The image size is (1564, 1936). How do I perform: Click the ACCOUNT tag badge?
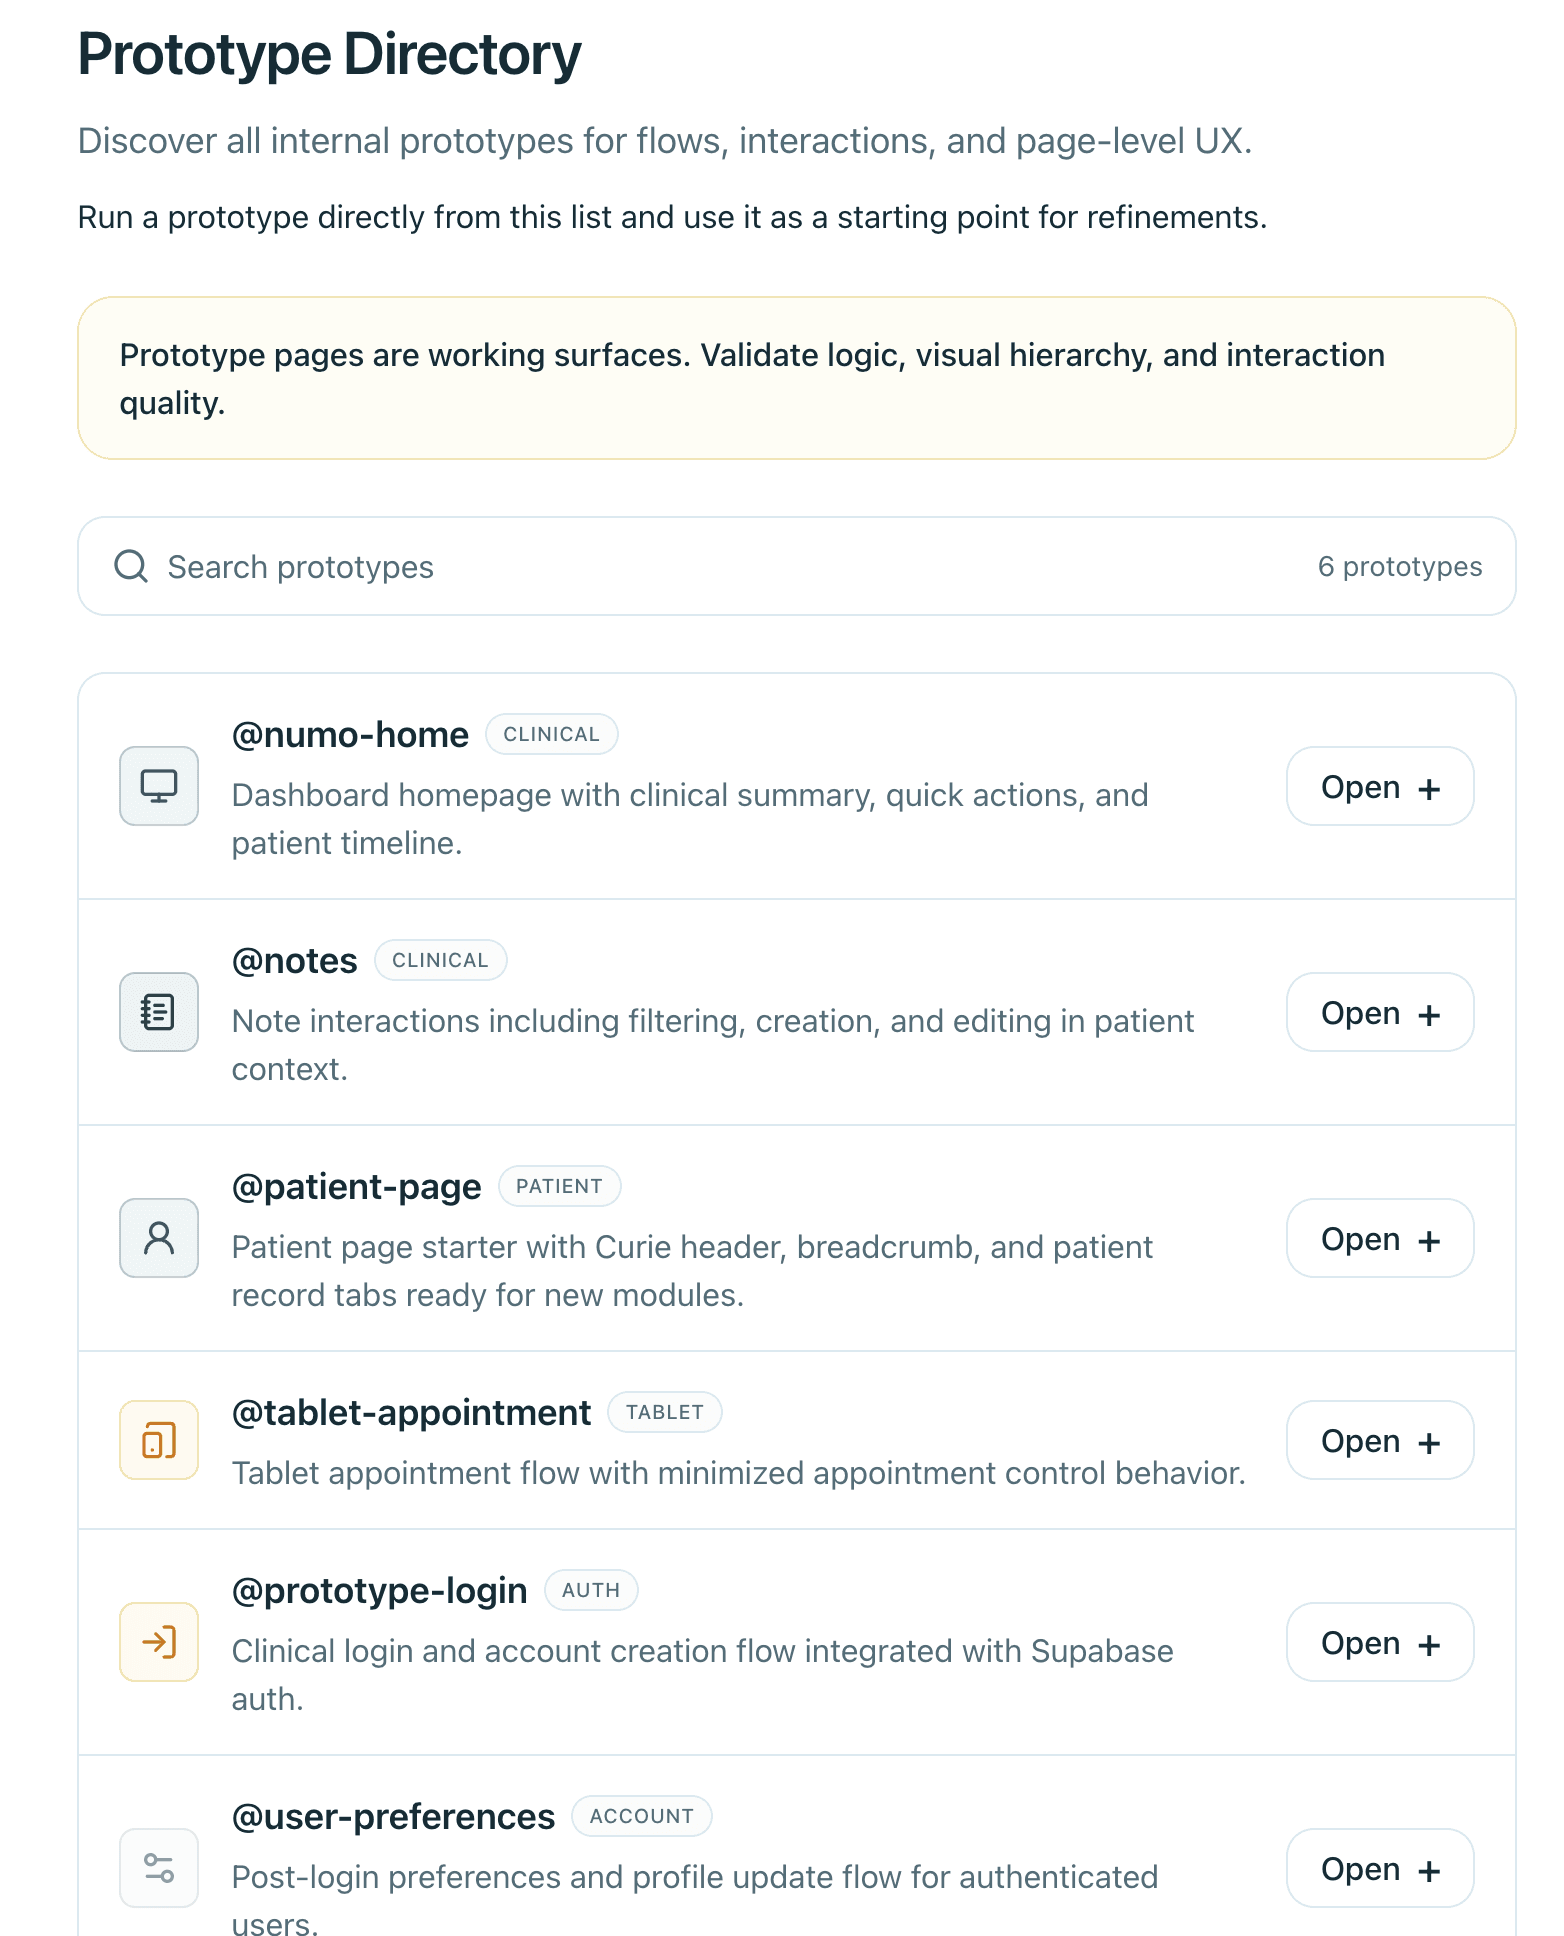(642, 1816)
